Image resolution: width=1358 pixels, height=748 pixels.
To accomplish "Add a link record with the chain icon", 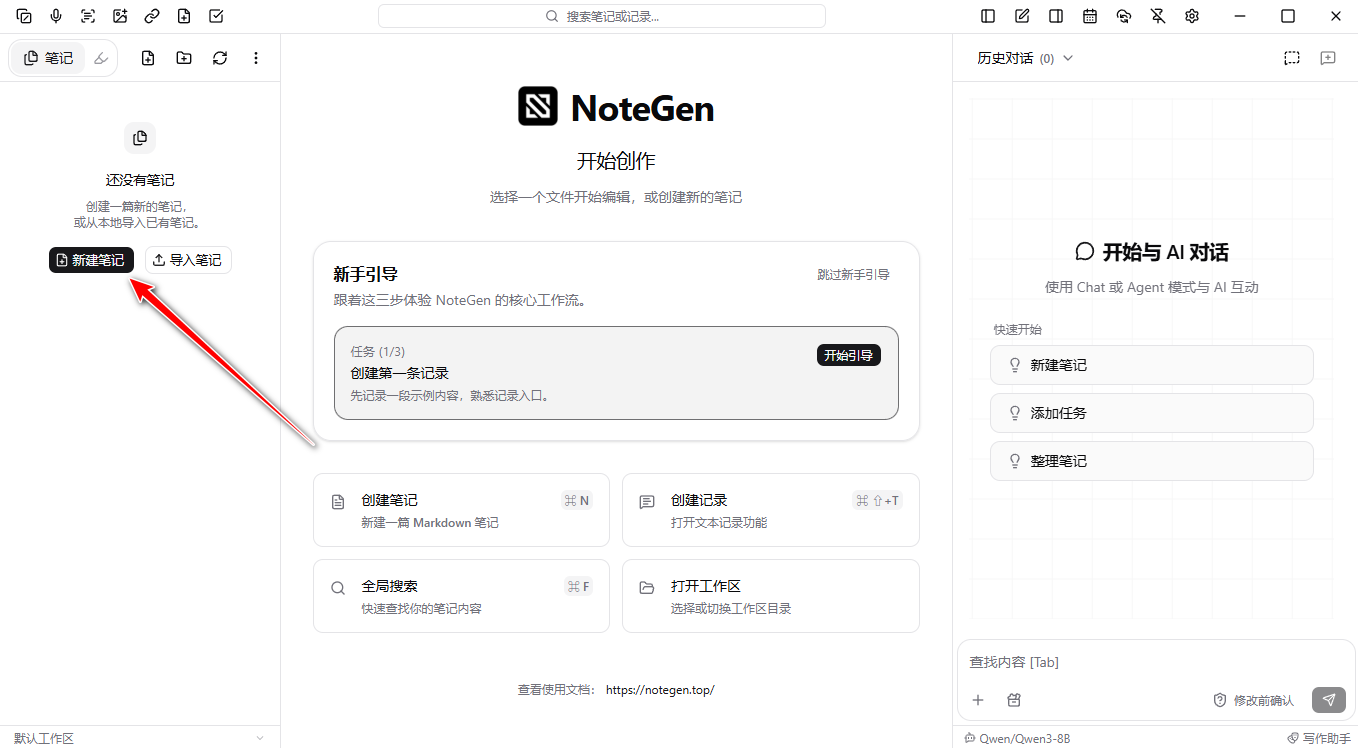I will pyautogui.click(x=152, y=16).
